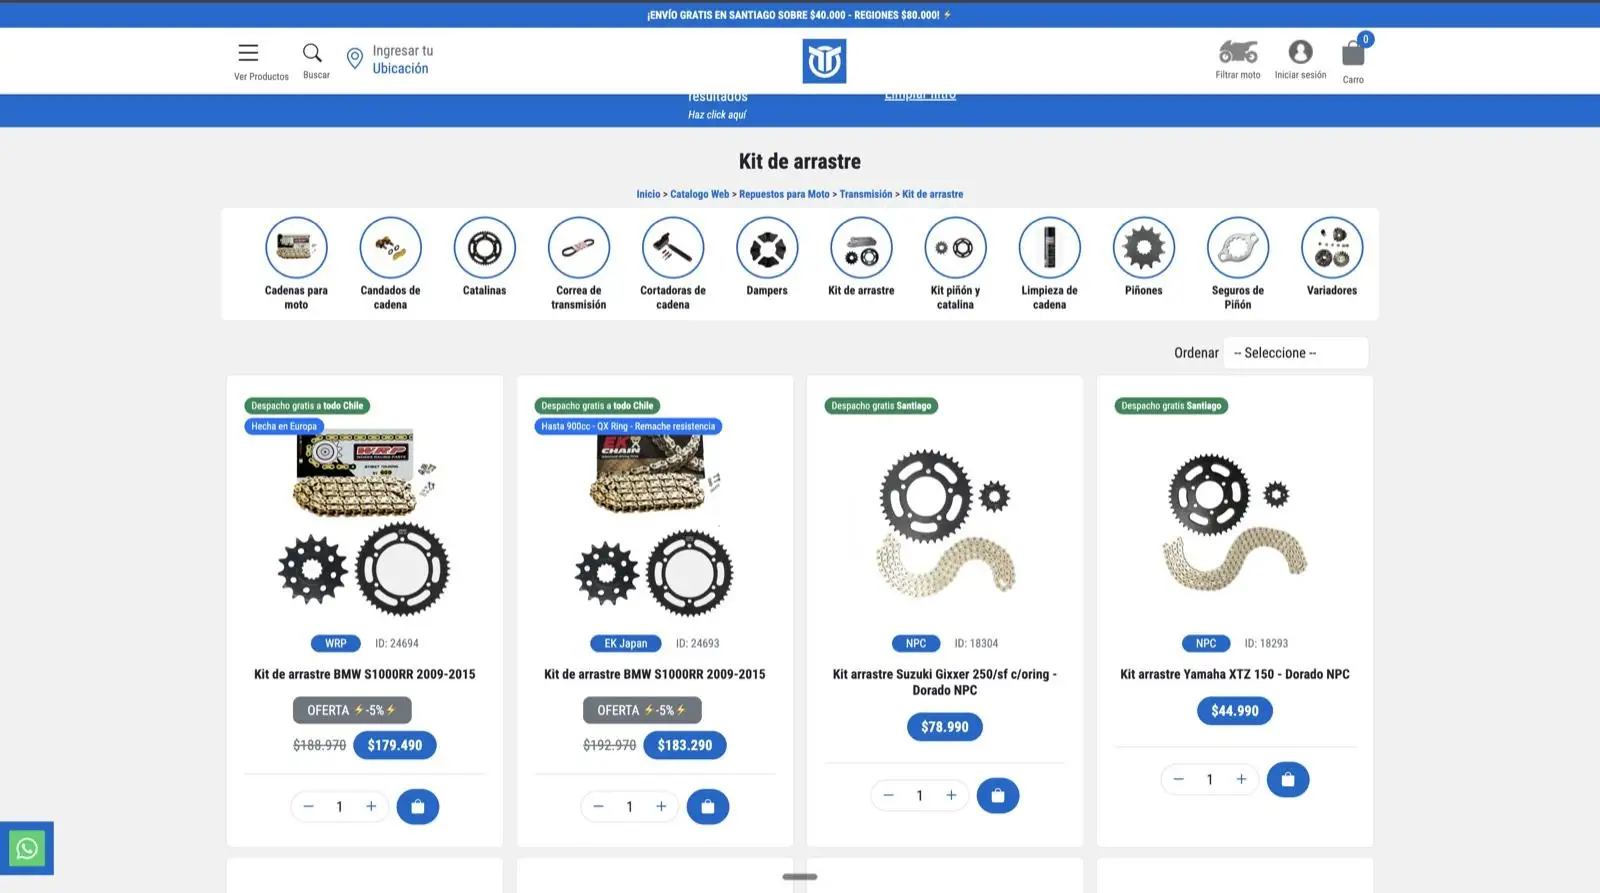Decrease quantity for WRP BMW S1000RR kit

(x=308, y=807)
